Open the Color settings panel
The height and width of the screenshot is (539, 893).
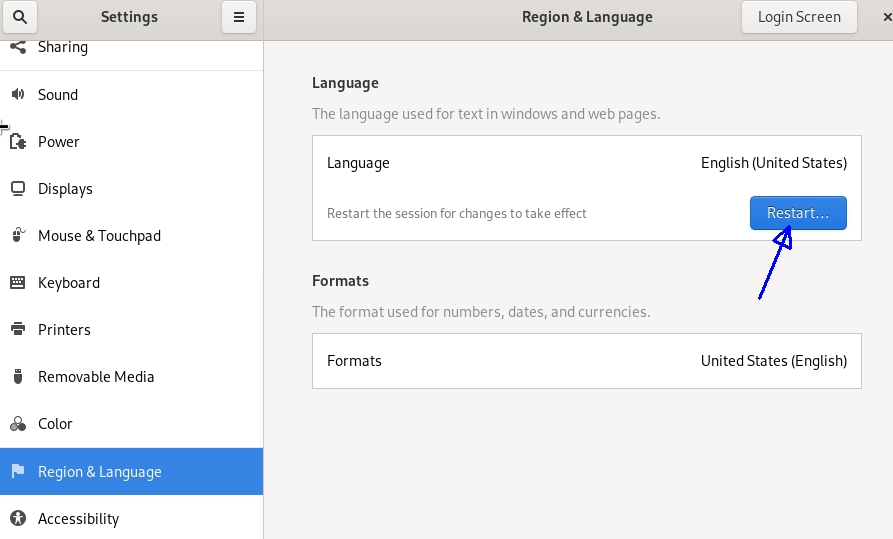click(x=55, y=424)
